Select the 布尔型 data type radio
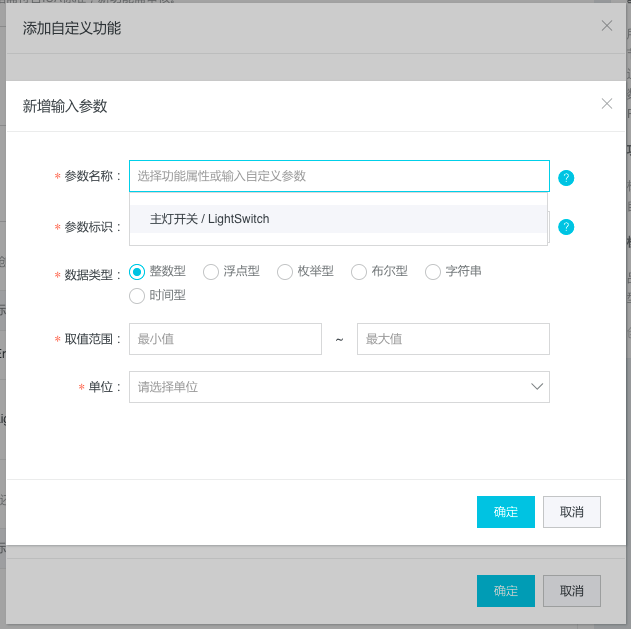The width and height of the screenshot is (631, 629). click(359, 271)
